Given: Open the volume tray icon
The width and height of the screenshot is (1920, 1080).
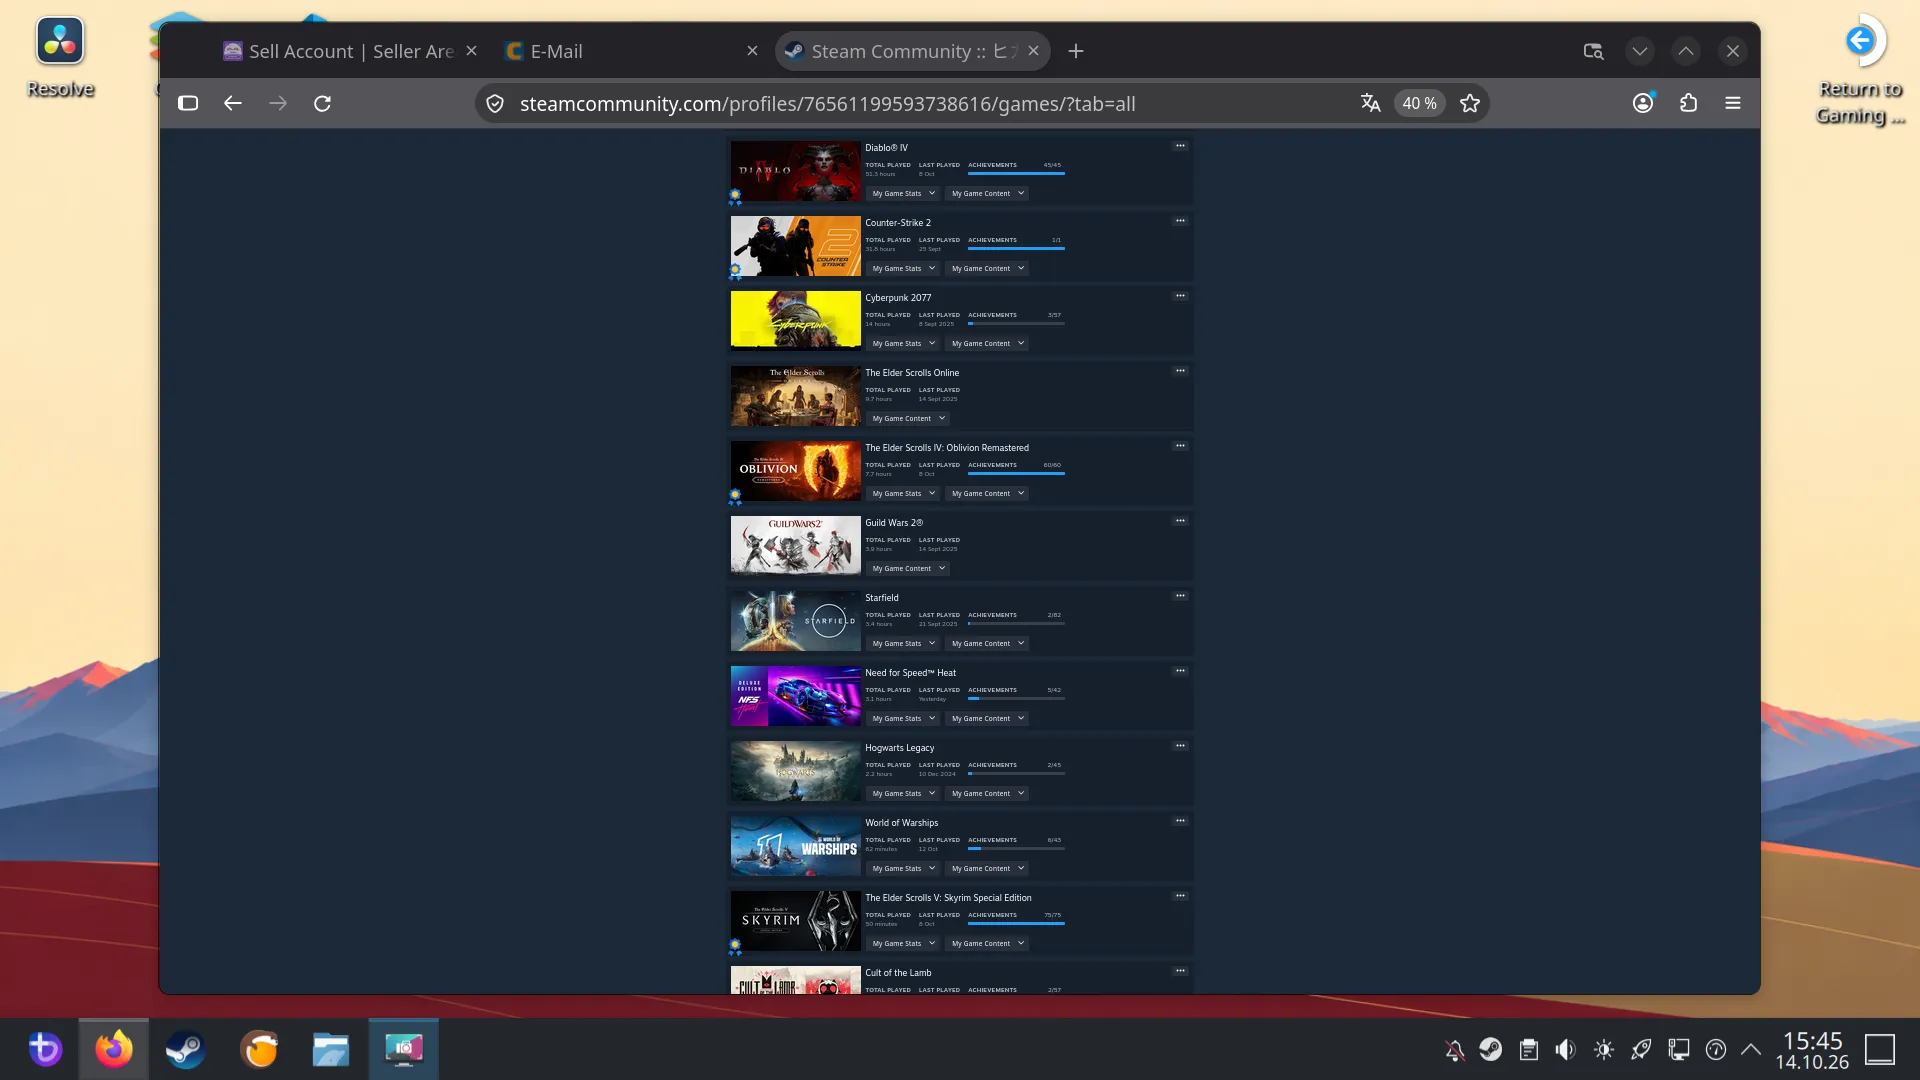Looking at the screenshot, I should pyautogui.click(x=1565, y=1049).
